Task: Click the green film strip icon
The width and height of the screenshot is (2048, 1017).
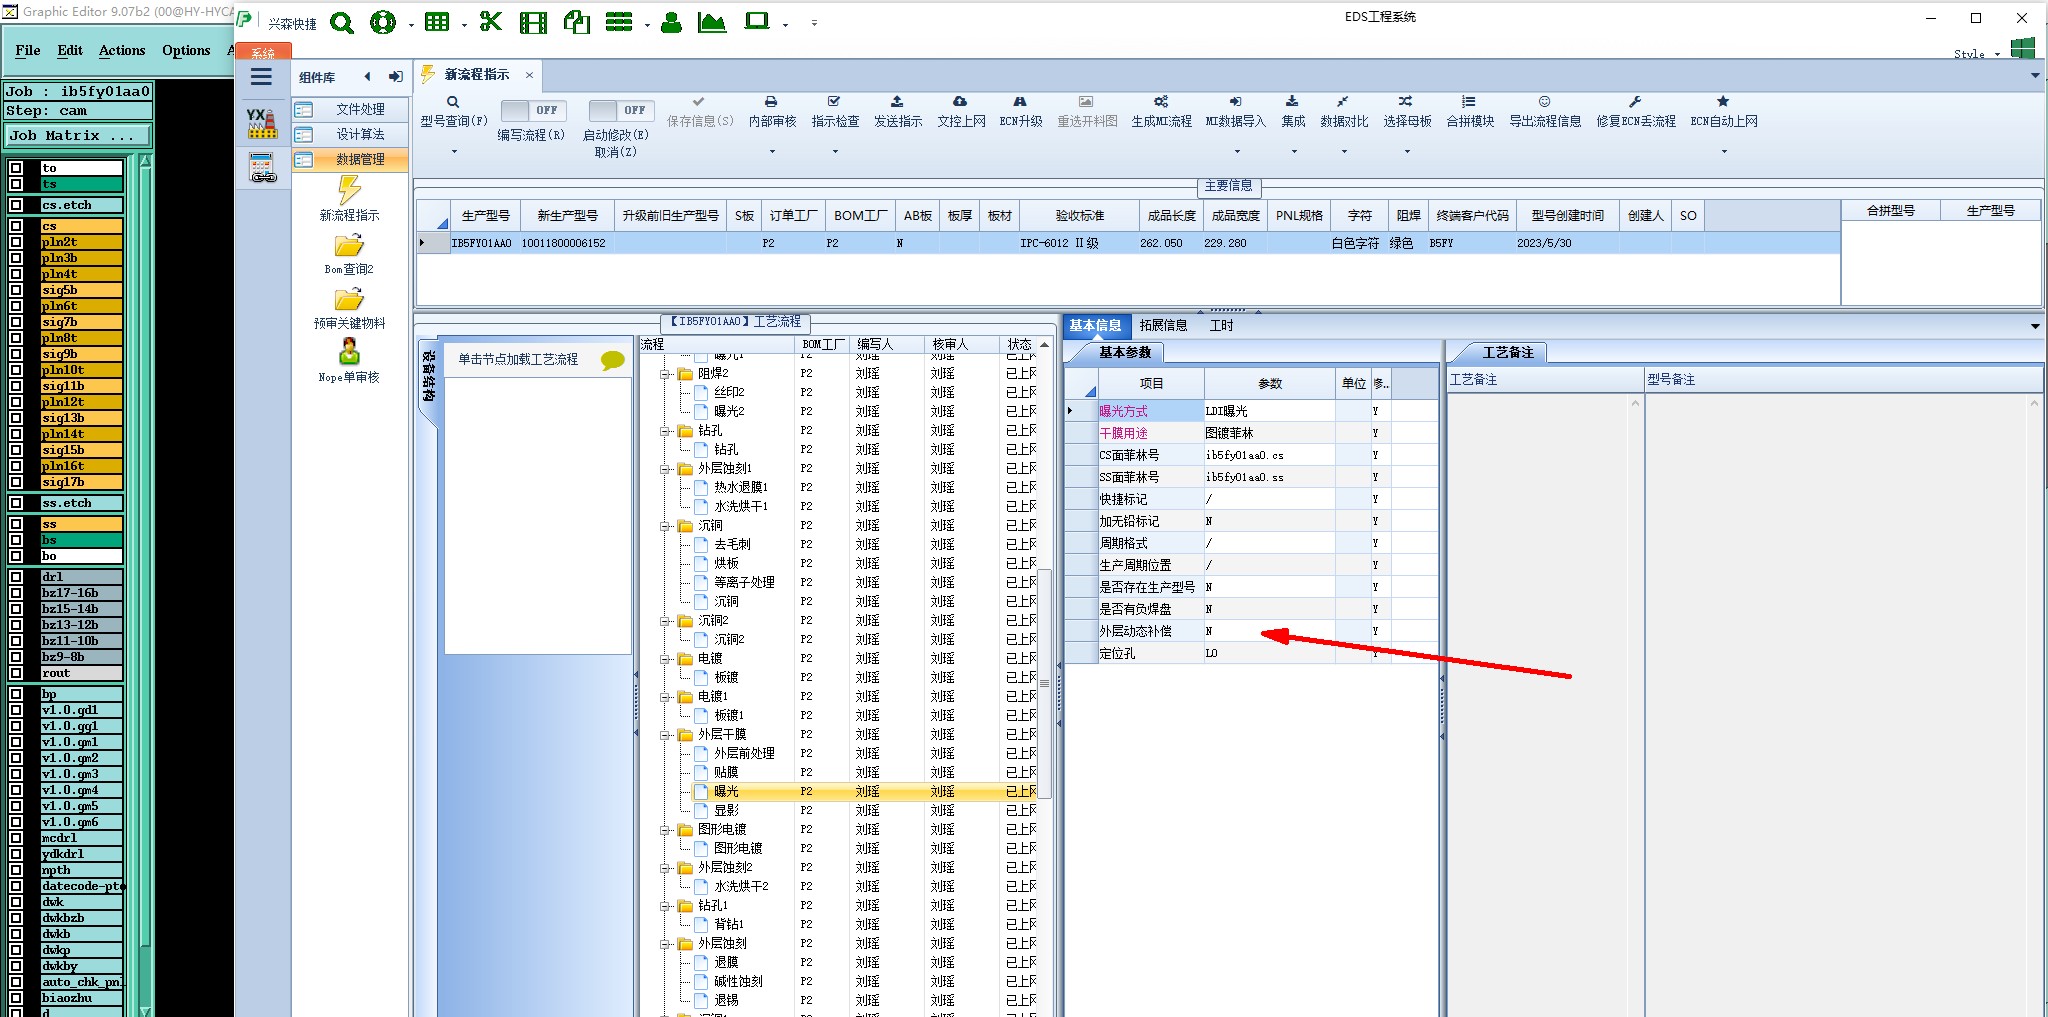Action: (x=533, y=22)
